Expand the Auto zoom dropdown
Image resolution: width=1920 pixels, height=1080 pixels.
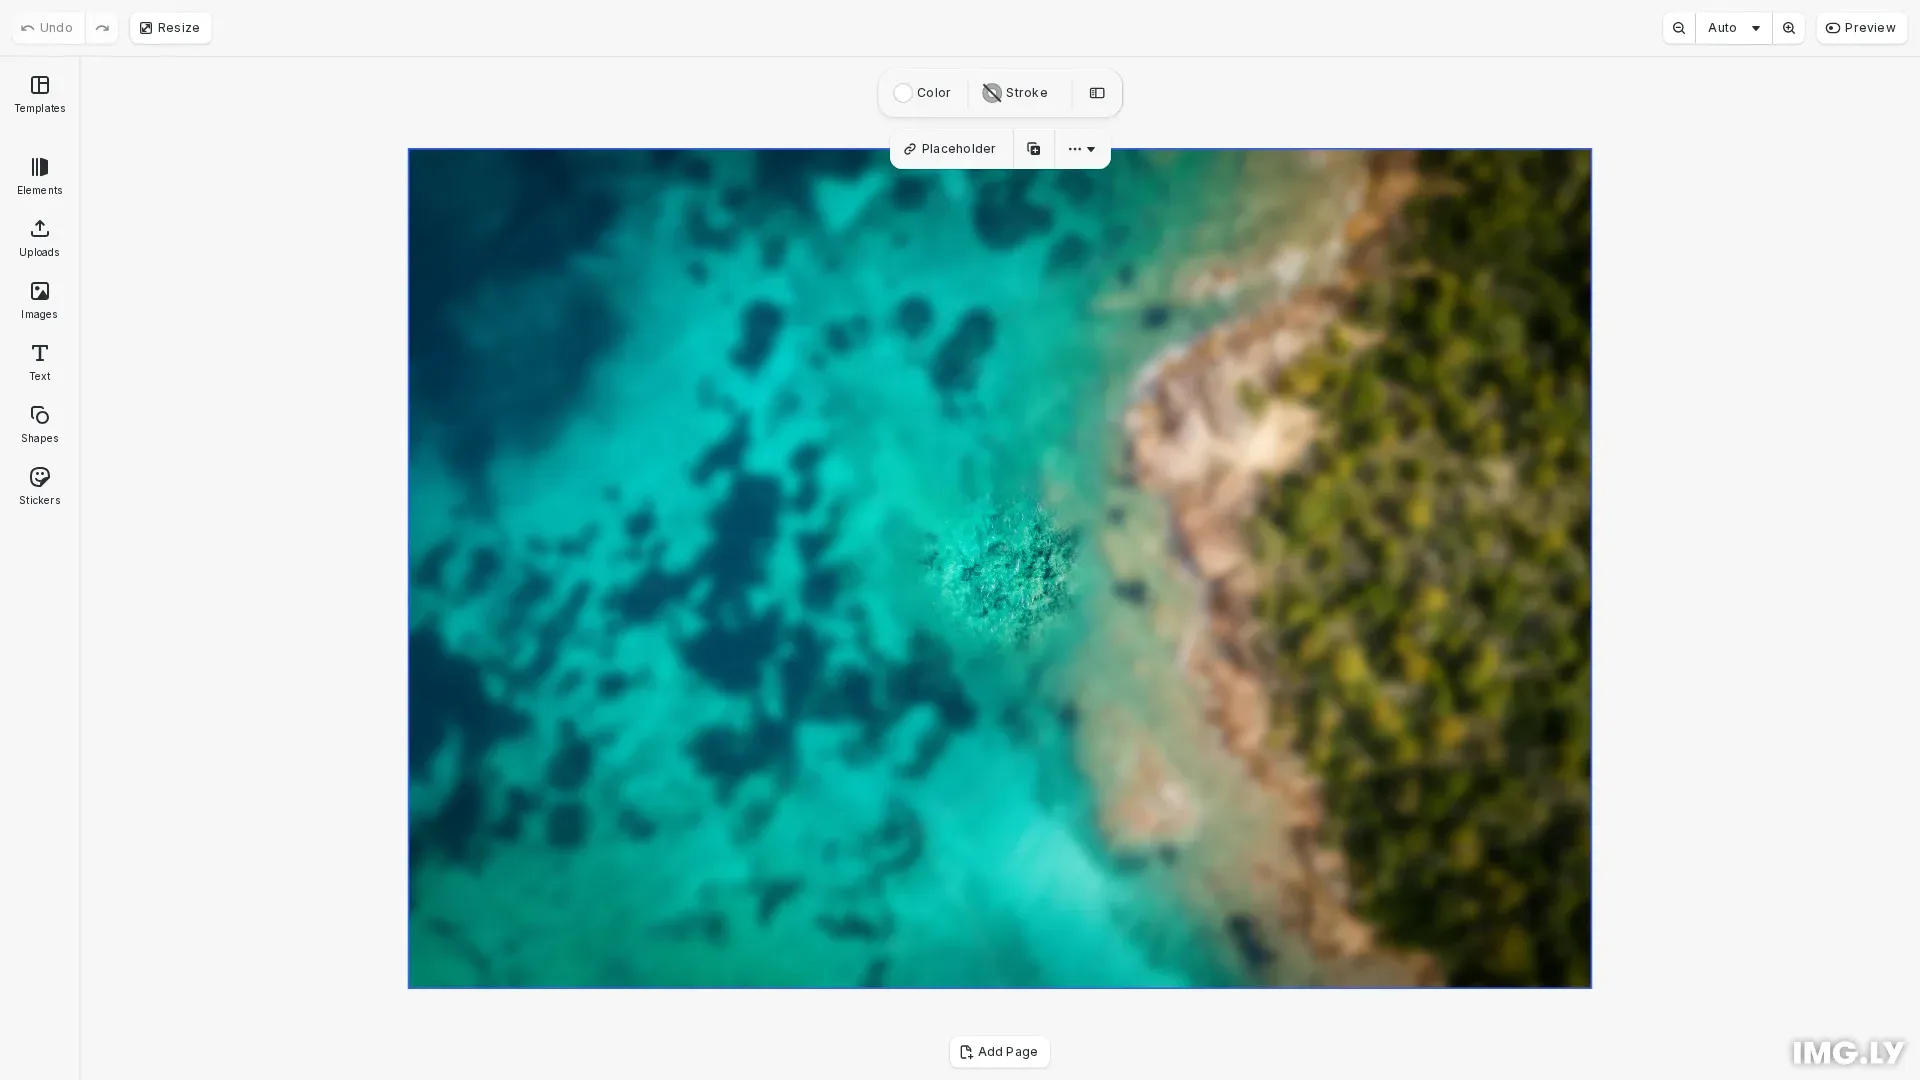click(1733, 28)
